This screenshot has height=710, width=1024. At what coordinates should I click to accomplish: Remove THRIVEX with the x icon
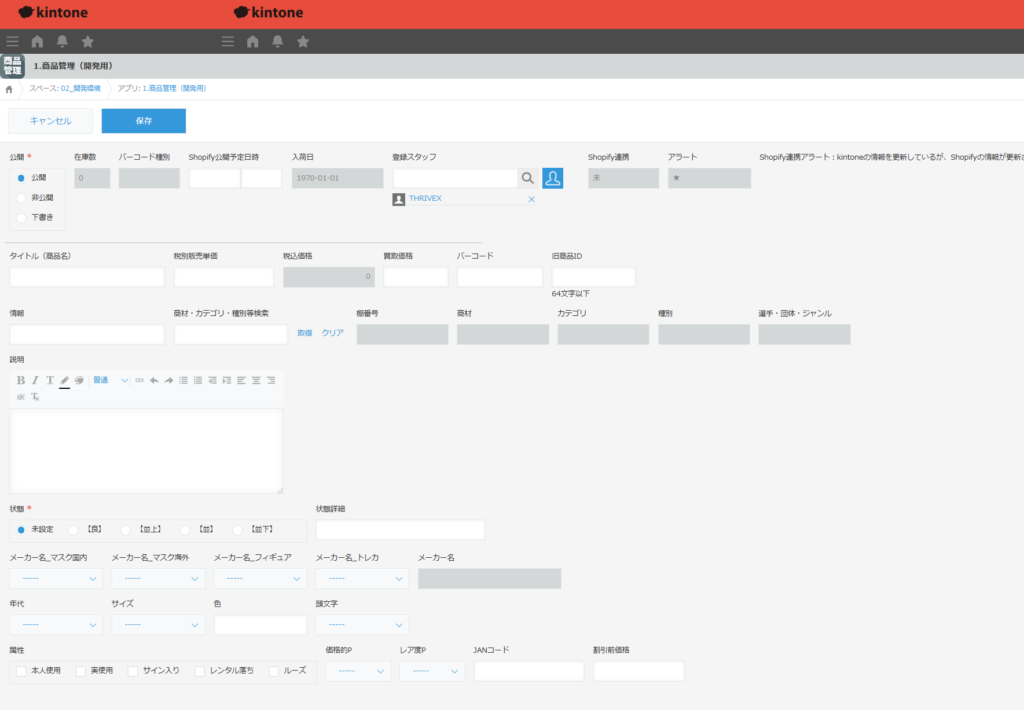[x=531, y=199]
